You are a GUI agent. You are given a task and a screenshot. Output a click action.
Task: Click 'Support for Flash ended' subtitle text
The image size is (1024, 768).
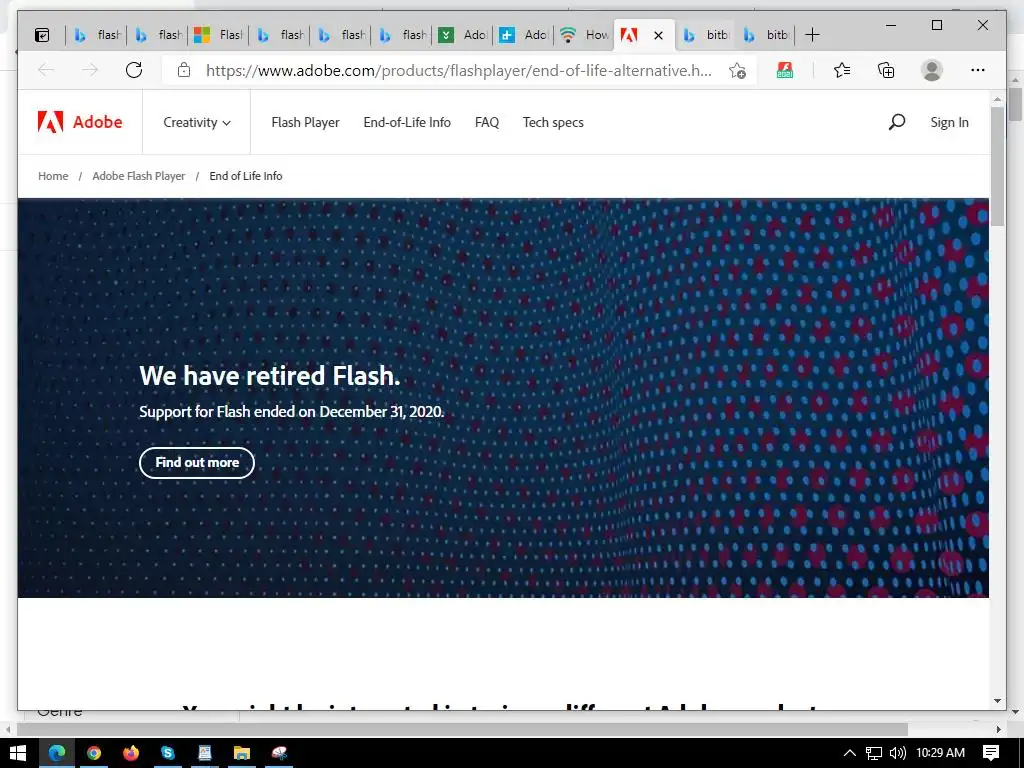tap(291, 411)
